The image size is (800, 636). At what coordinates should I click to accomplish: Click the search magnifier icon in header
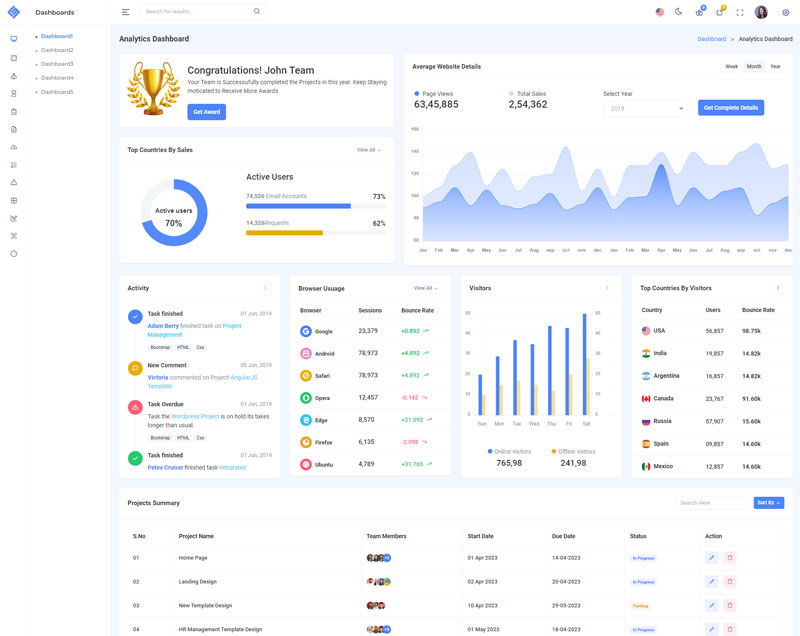click(256, 12)
